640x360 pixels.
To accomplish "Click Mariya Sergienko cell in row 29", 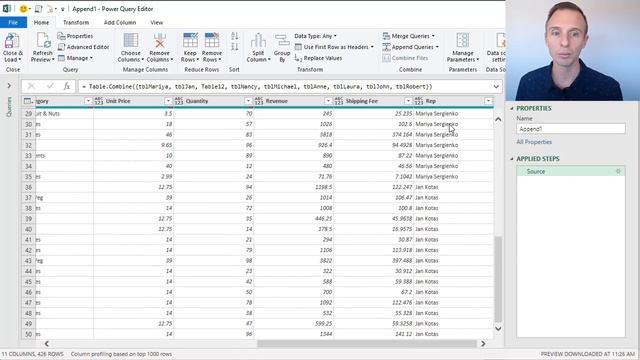I will pyautogui.click(x=453, y=113).
